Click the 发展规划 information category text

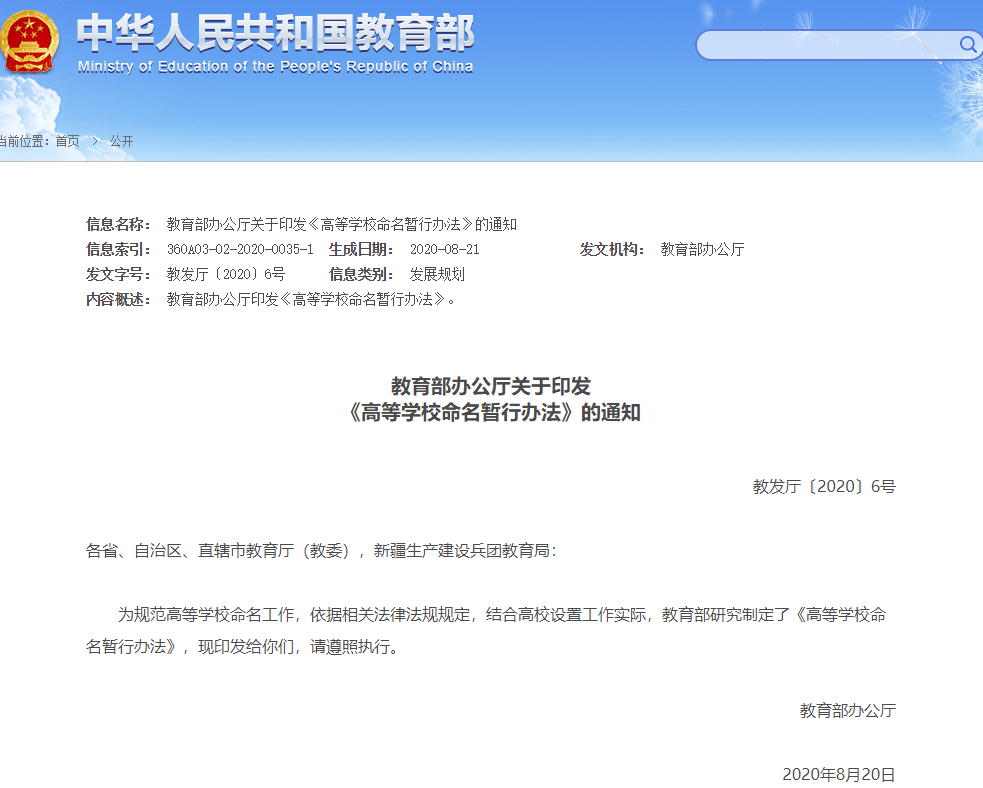[435, 276]
